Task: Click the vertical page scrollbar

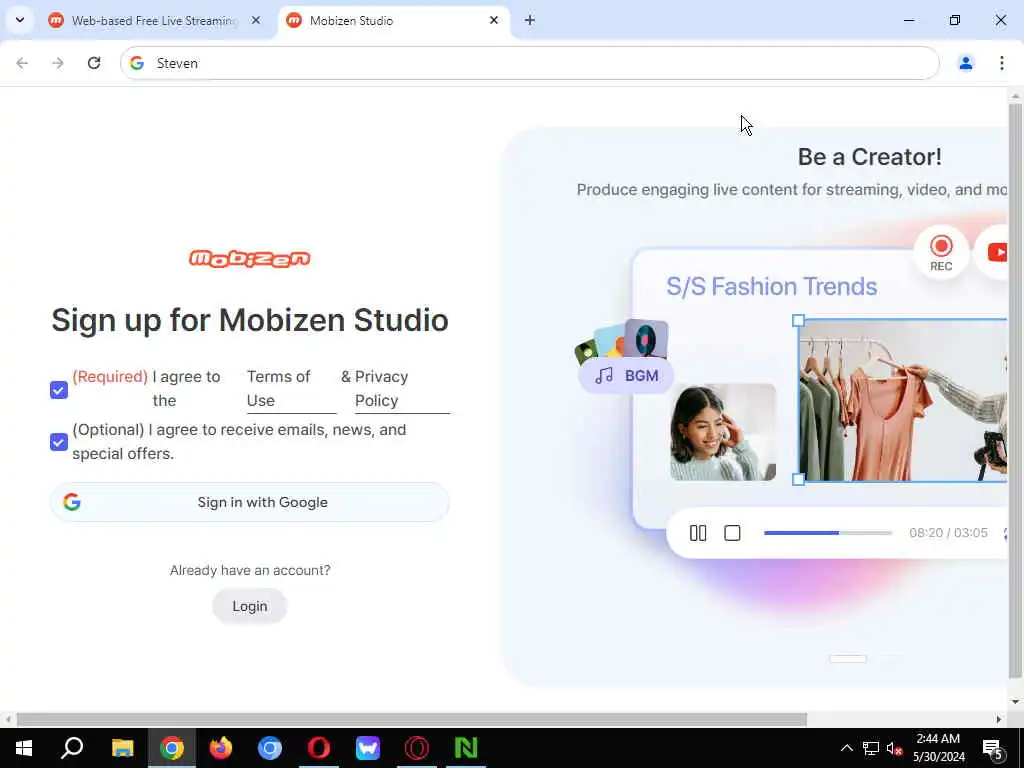Action: pos(1015,391)
